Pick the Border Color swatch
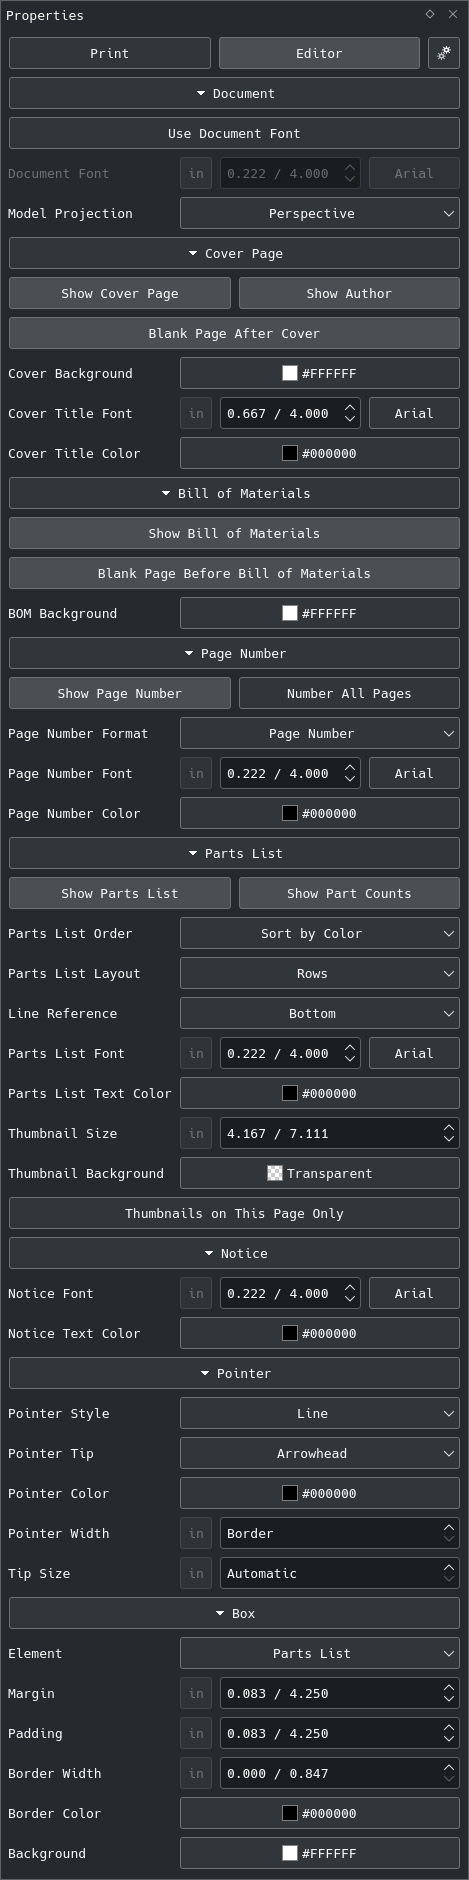Viewport: 469px width, 1880px height. point(320,1813)
